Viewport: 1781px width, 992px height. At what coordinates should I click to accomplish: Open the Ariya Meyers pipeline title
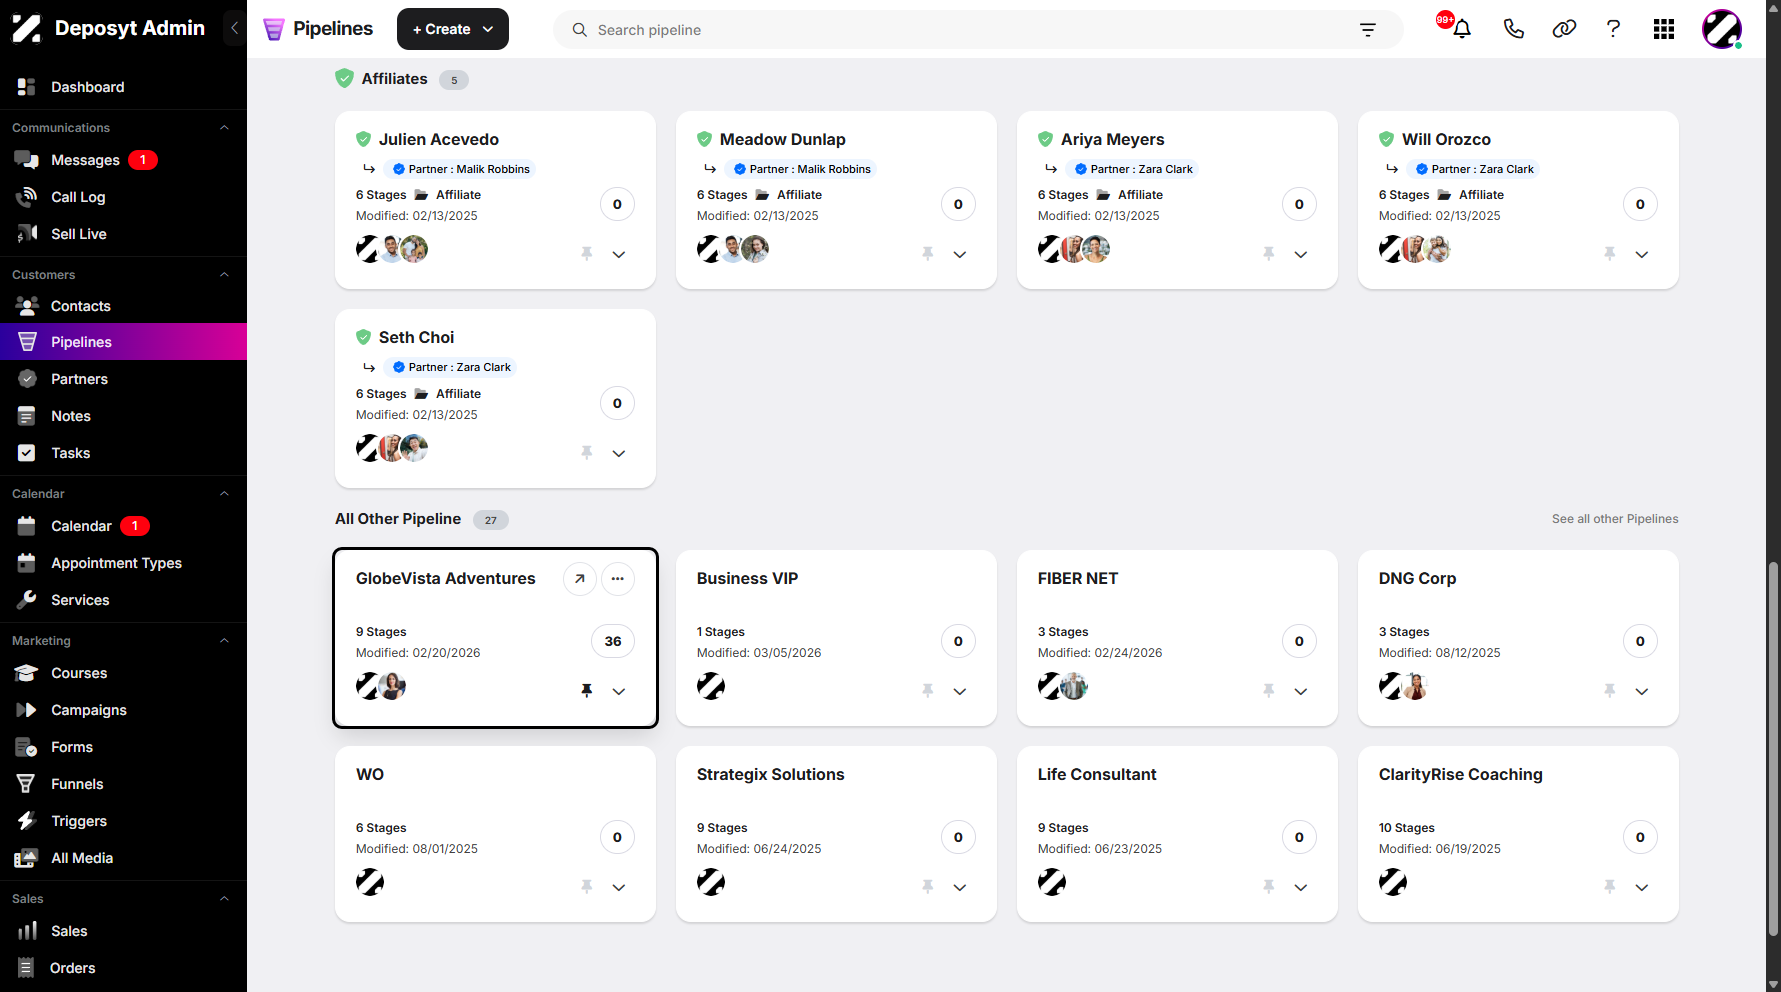1112,139
